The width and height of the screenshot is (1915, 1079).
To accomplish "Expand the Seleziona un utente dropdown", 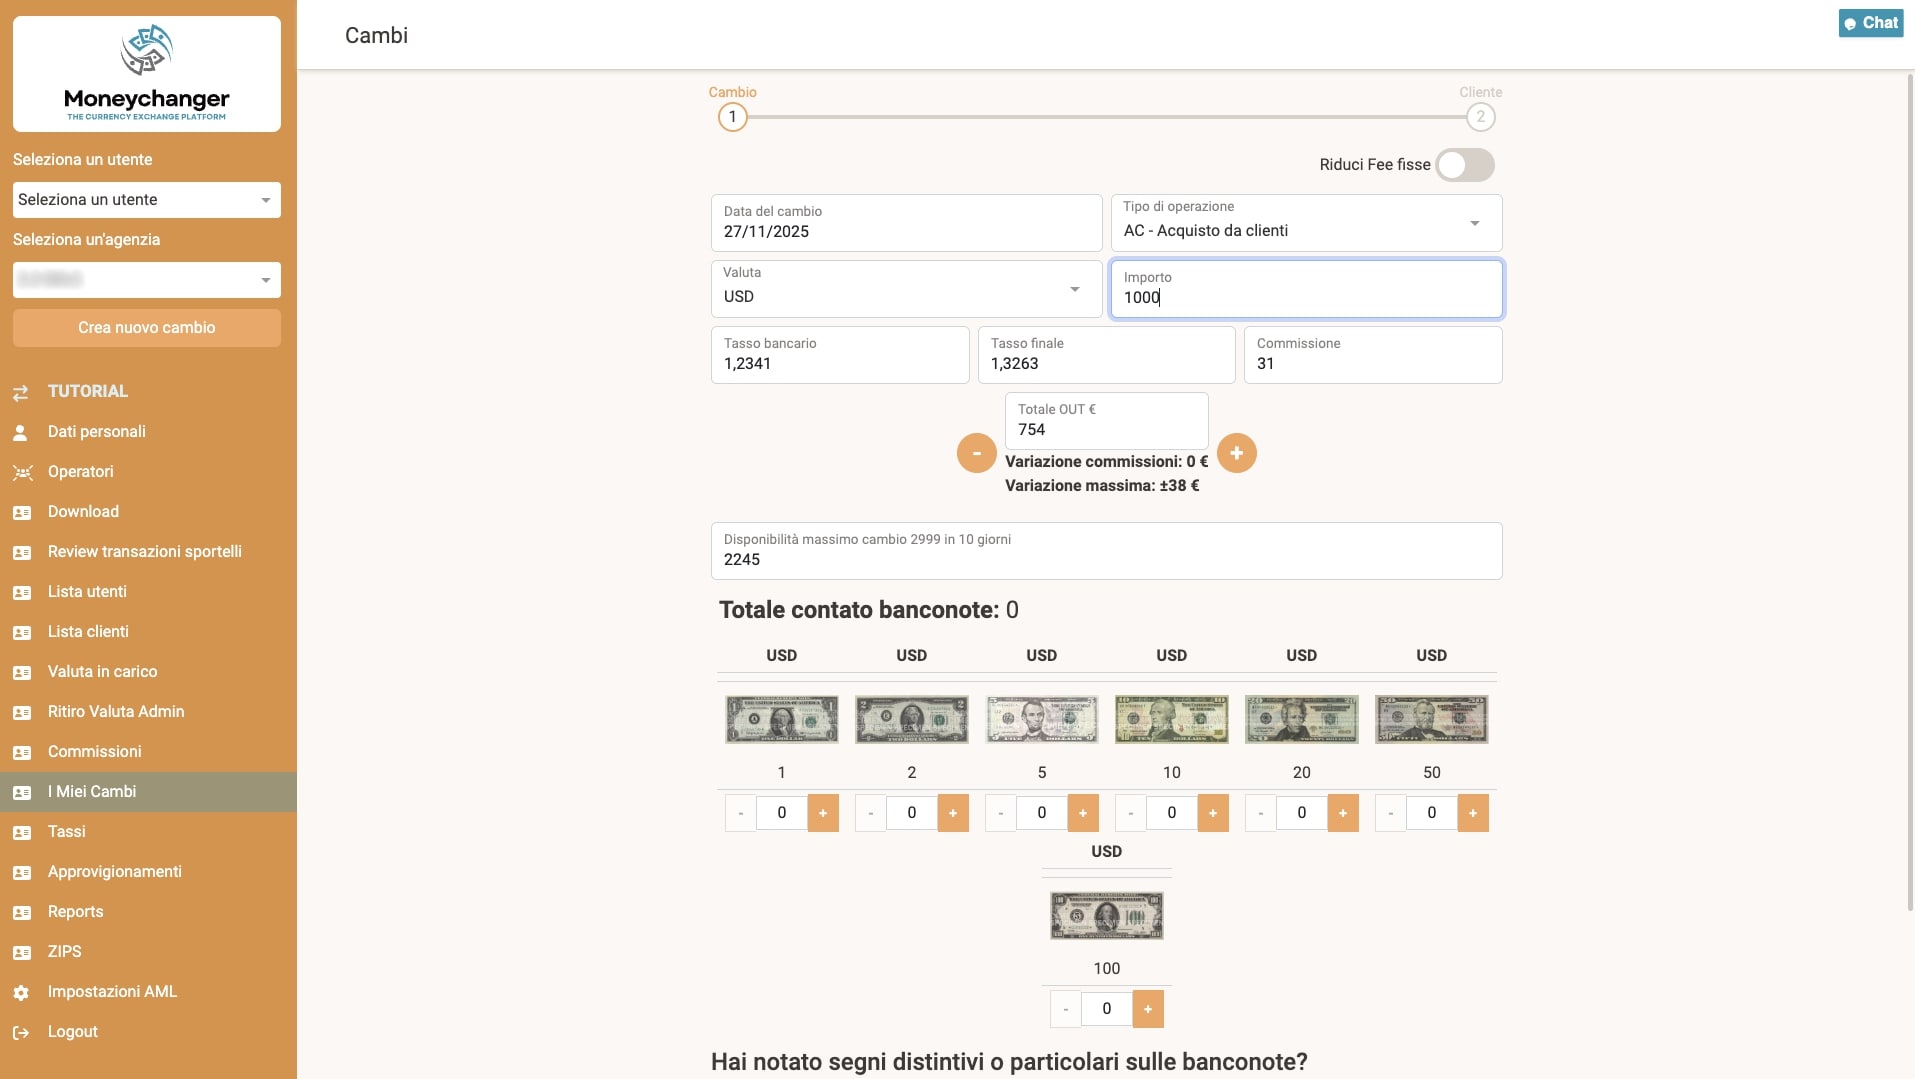I will click(x=147, y=200).
